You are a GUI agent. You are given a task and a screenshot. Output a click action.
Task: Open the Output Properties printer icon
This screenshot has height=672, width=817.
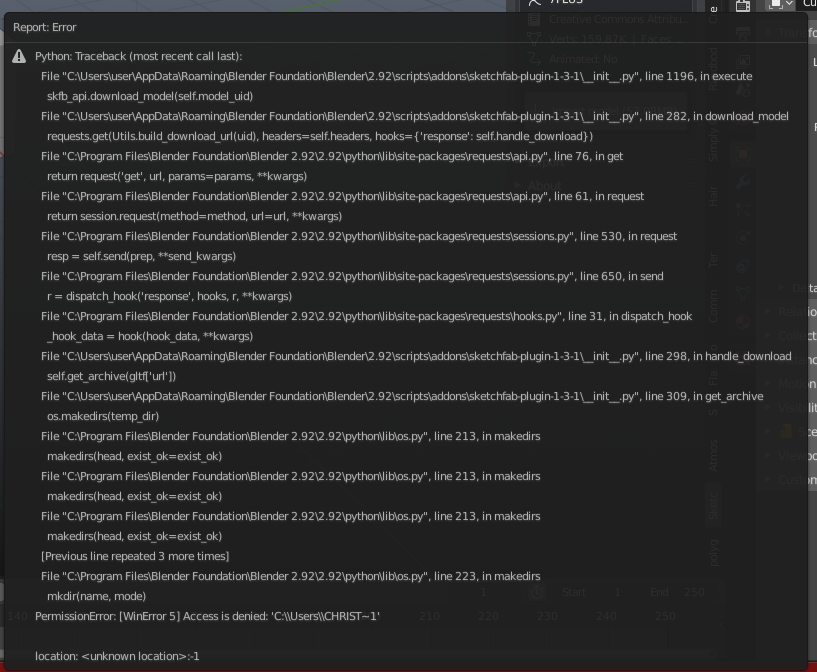point(742,31)
